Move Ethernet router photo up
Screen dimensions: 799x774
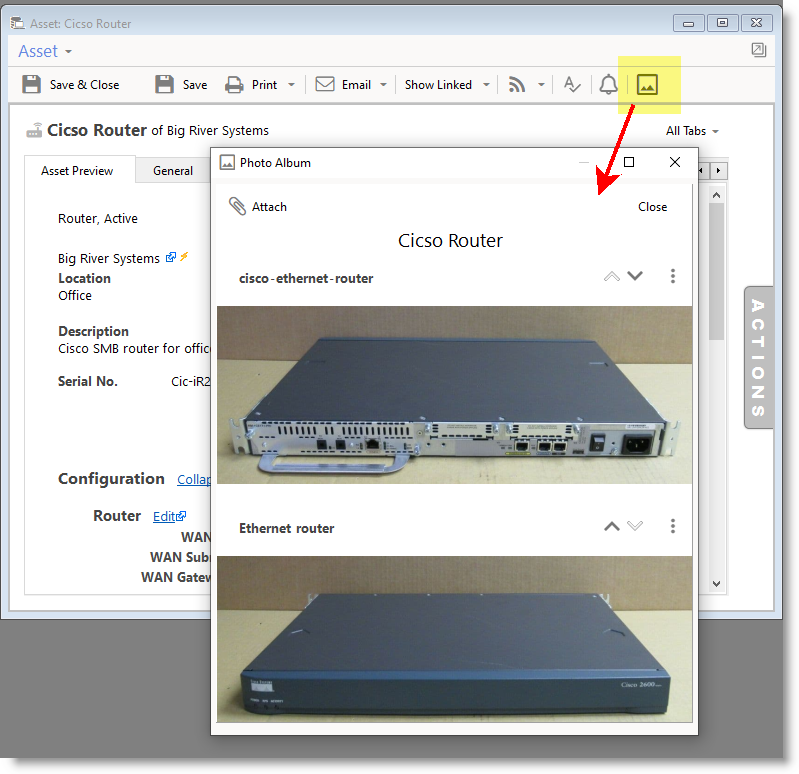coord(611,527)
